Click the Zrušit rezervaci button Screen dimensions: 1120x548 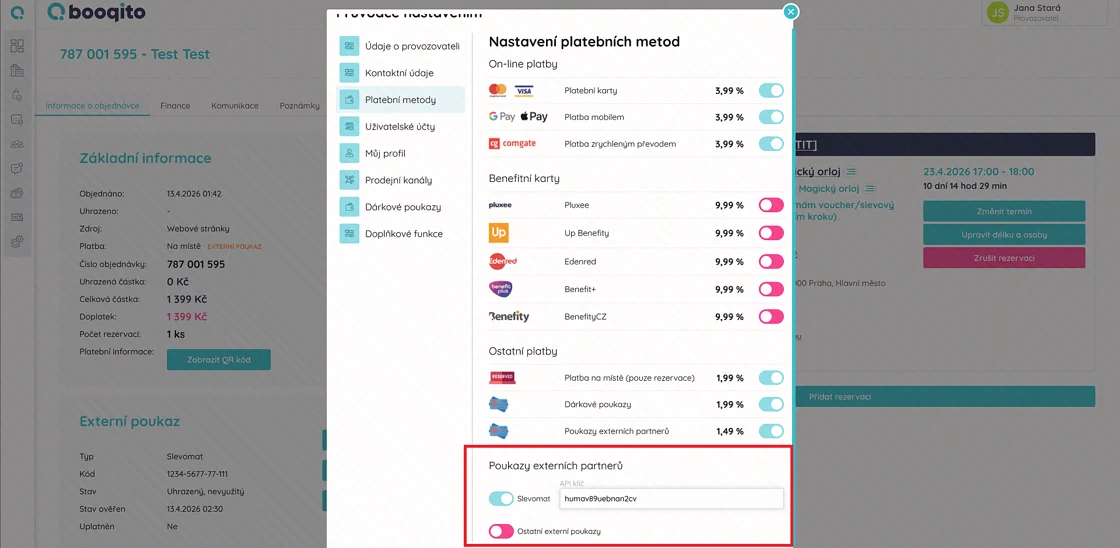[1003, 258]
